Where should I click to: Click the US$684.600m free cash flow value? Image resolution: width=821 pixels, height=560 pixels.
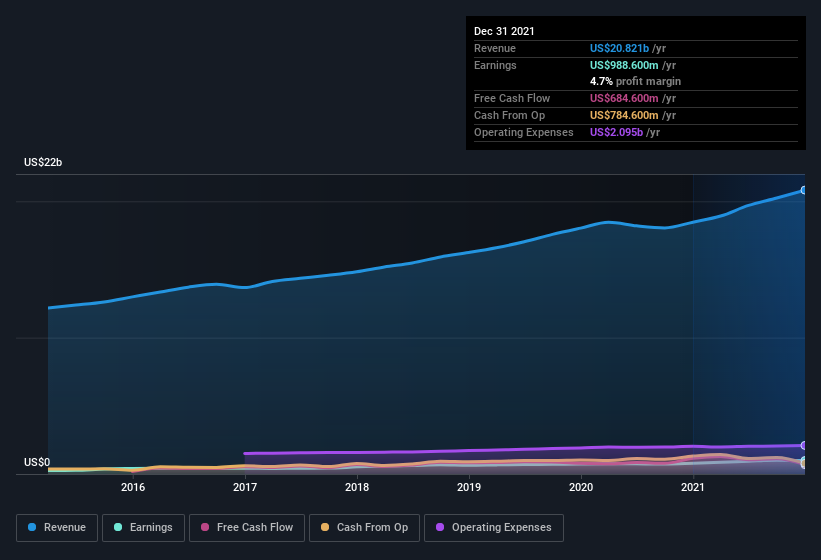(624, 98)
